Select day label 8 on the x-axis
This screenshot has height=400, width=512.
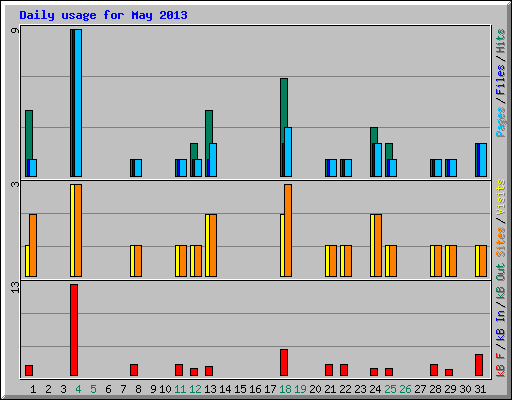[138, 389]
